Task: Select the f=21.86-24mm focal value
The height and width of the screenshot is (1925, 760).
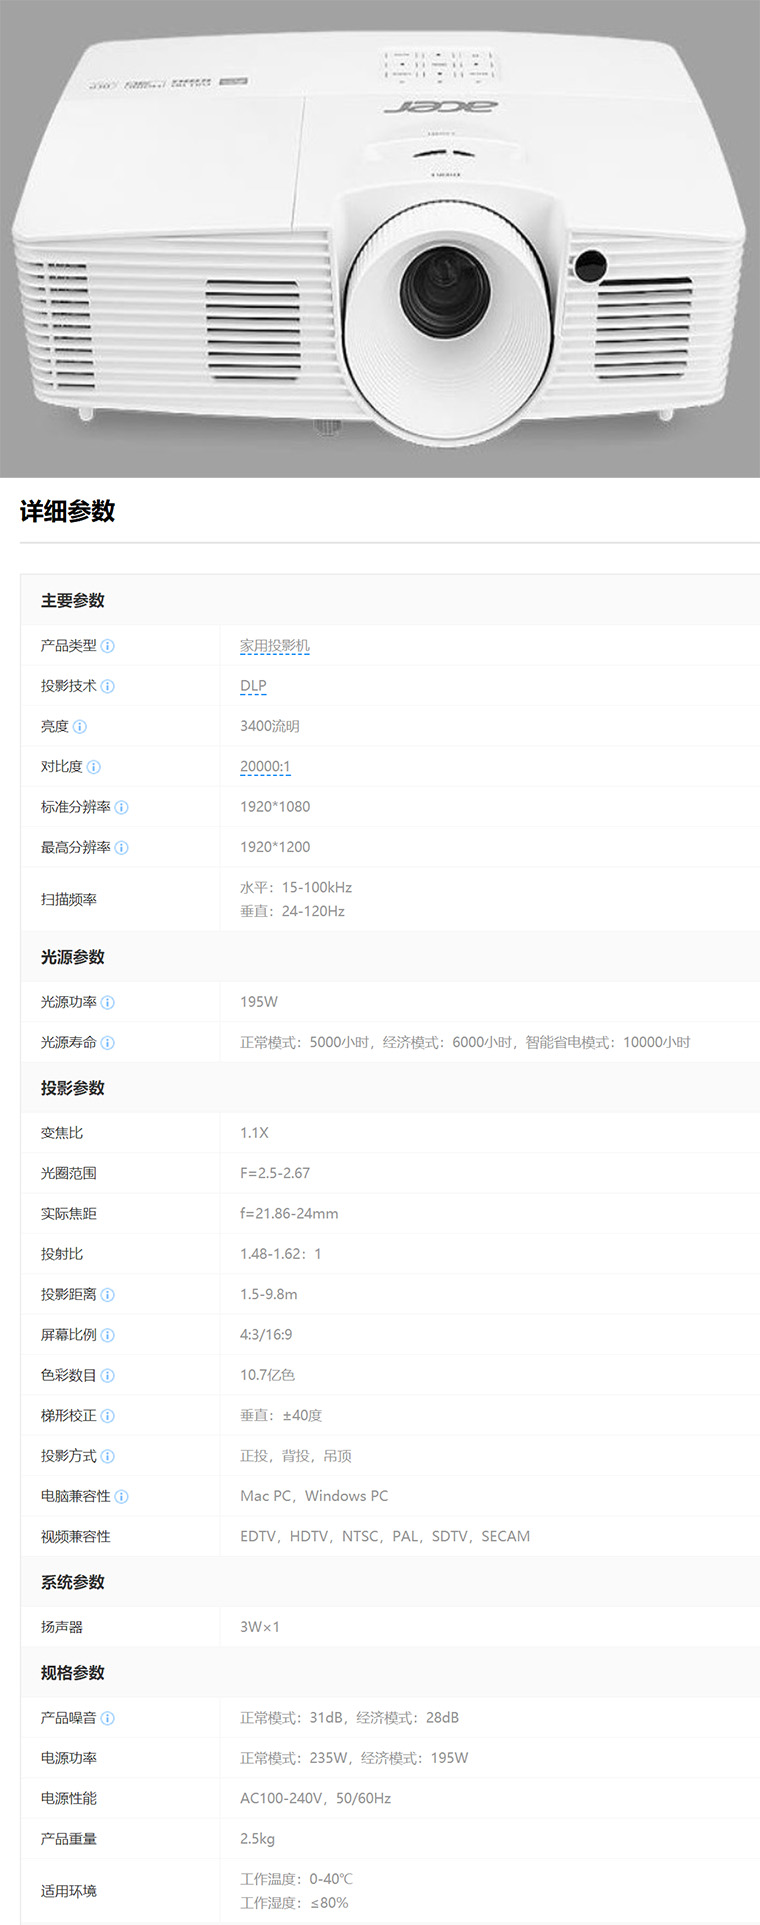Action: (289, 1214)
